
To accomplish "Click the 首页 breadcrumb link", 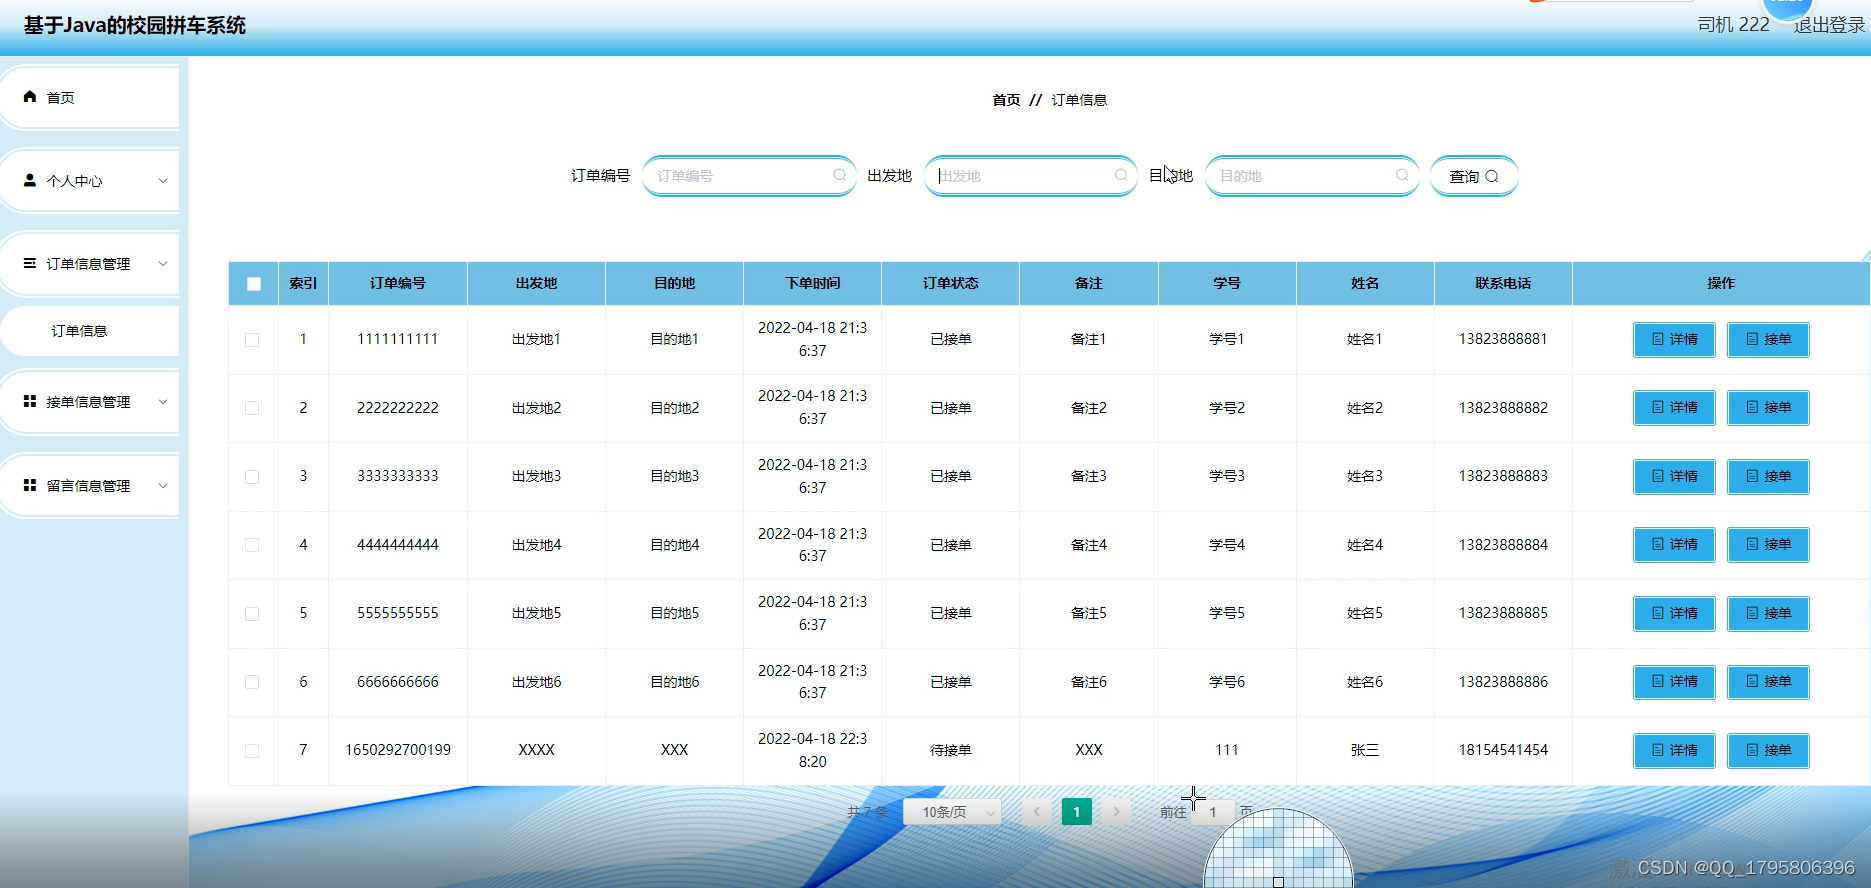I will pos(1006,100).
